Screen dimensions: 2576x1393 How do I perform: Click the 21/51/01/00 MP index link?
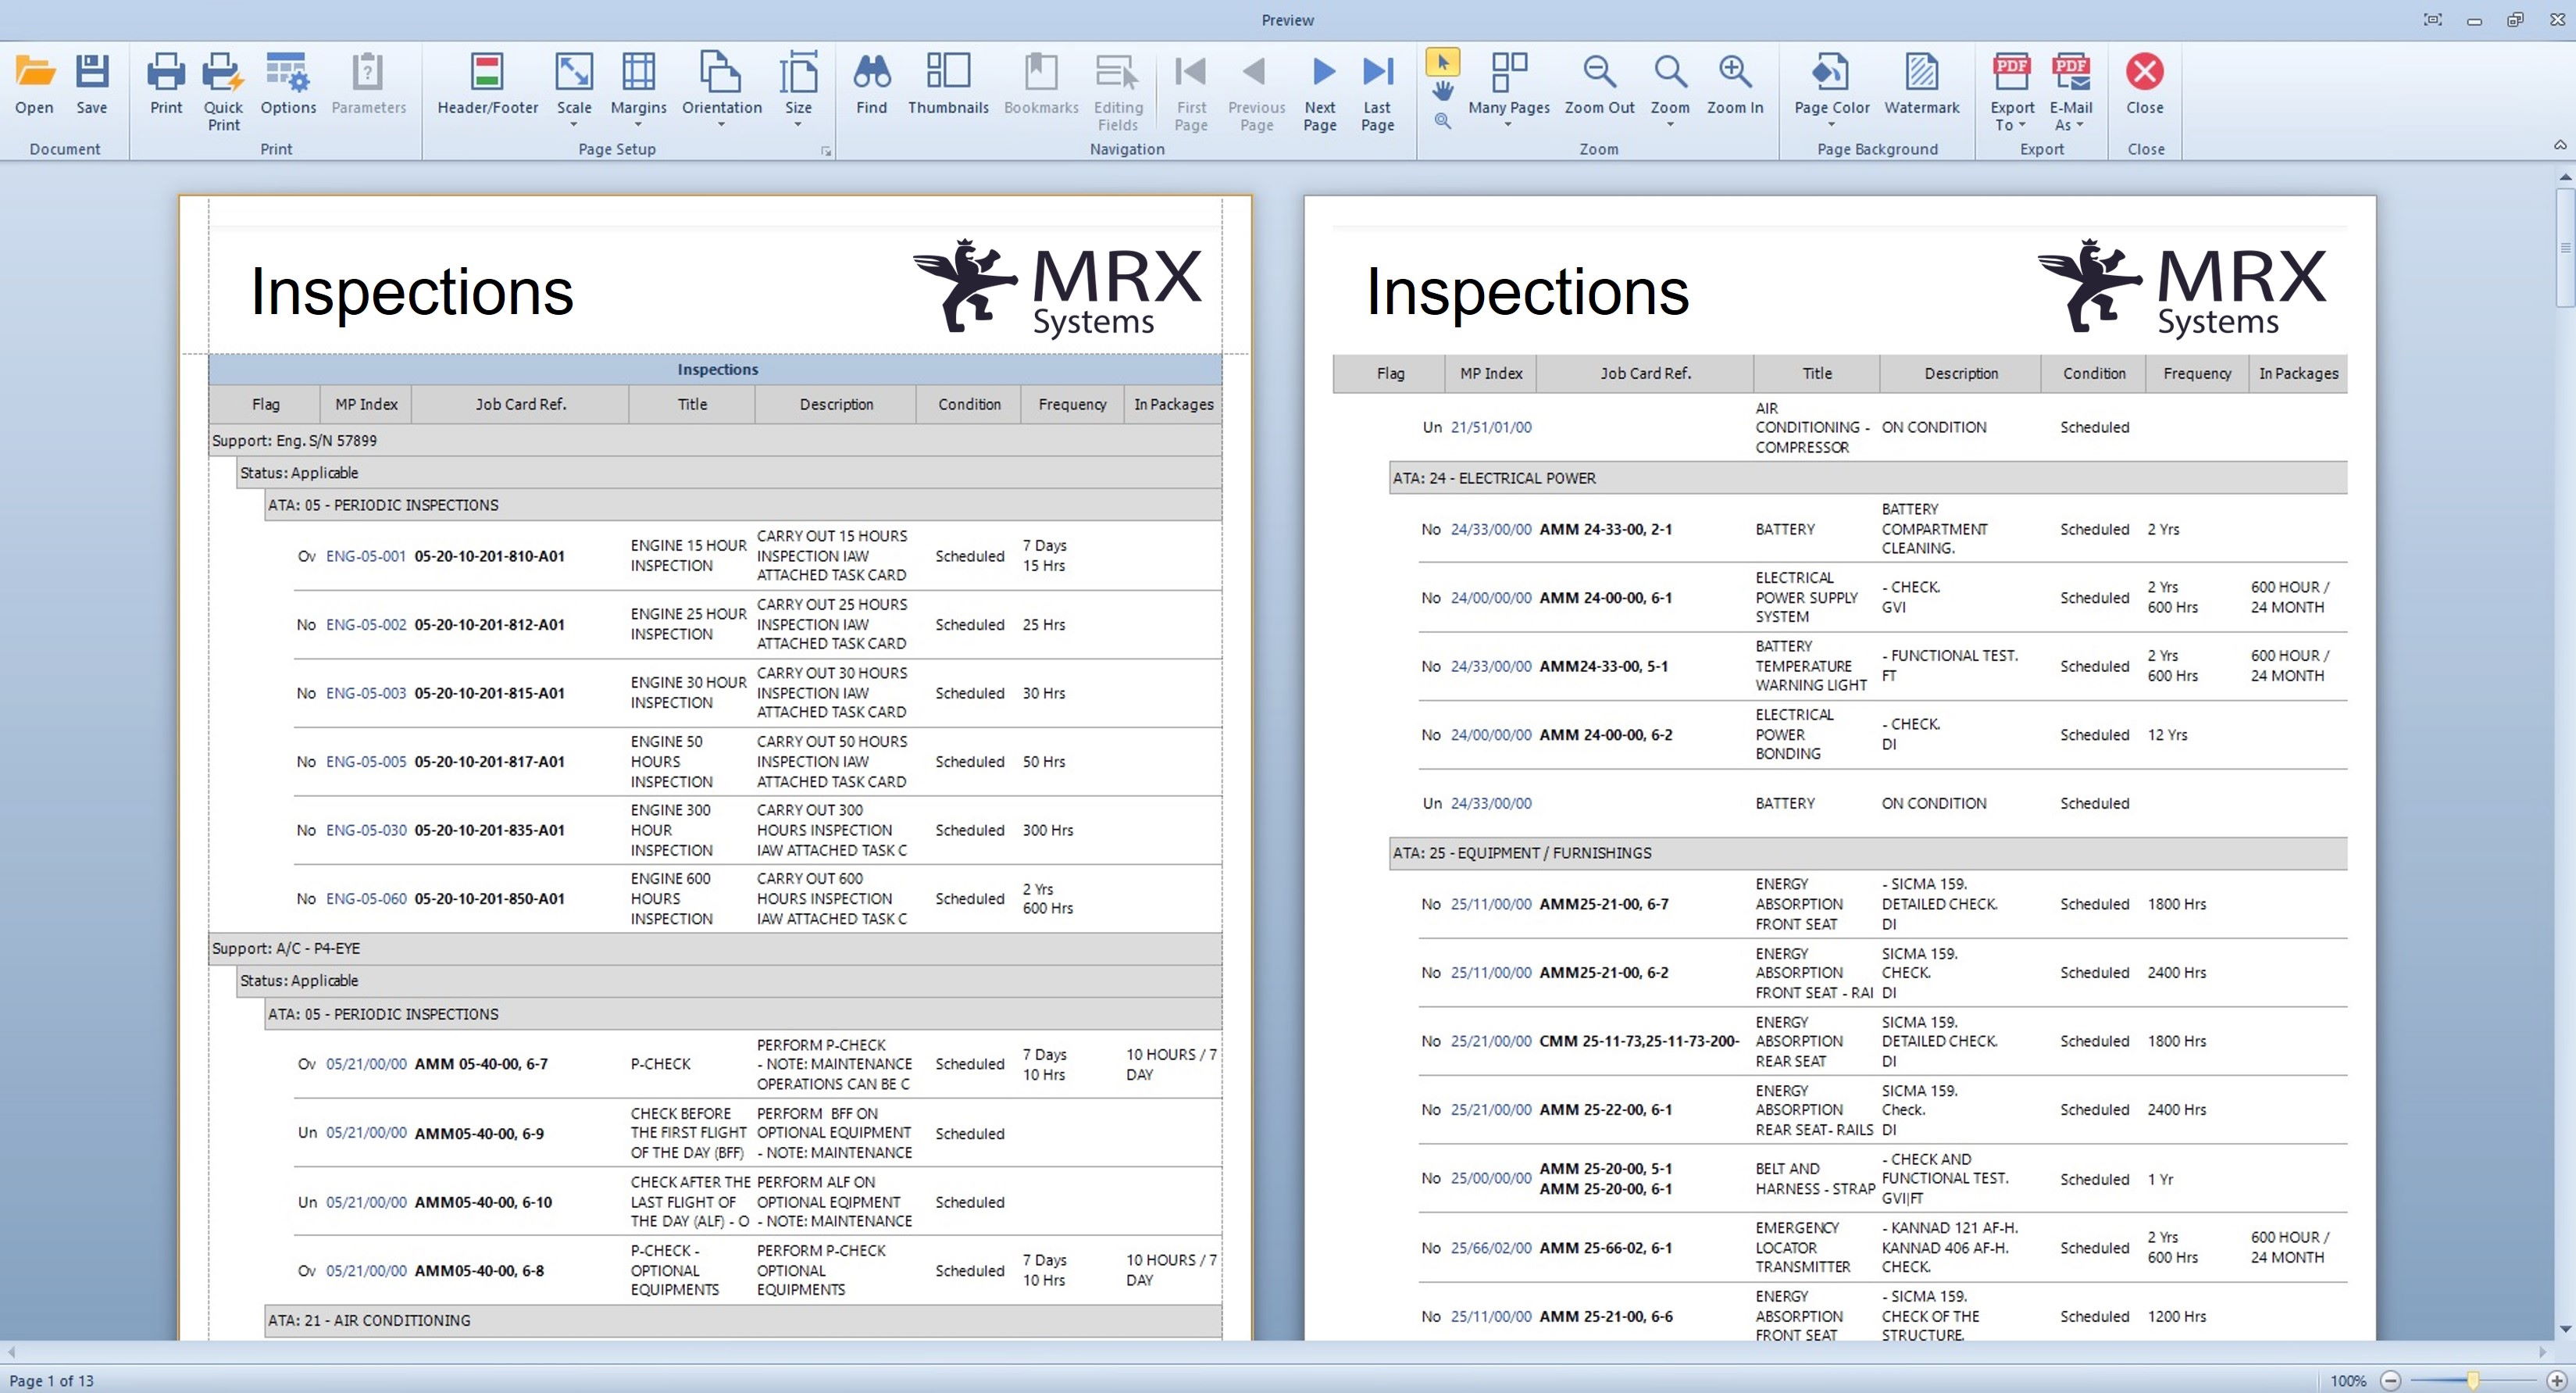click(x=1491, y=427)
